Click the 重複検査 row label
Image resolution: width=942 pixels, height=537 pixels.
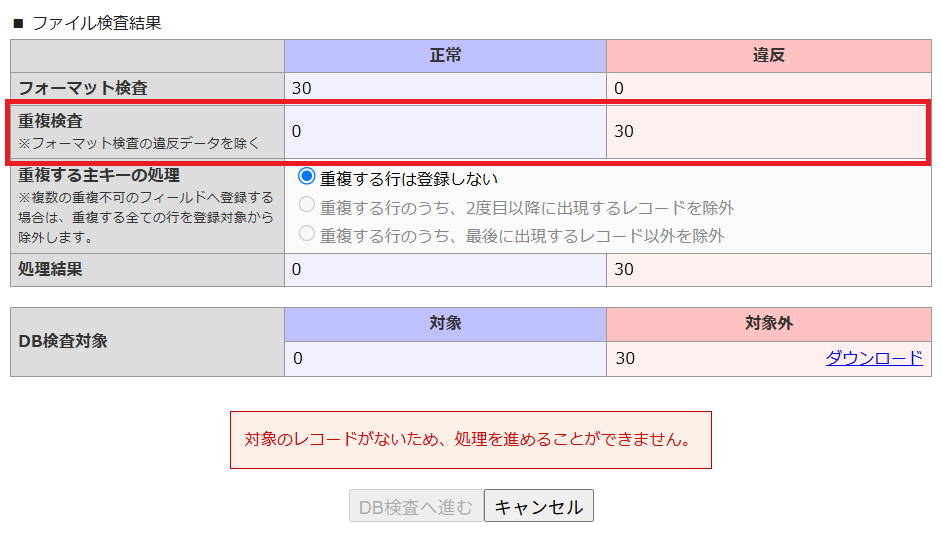pos(50,121)
